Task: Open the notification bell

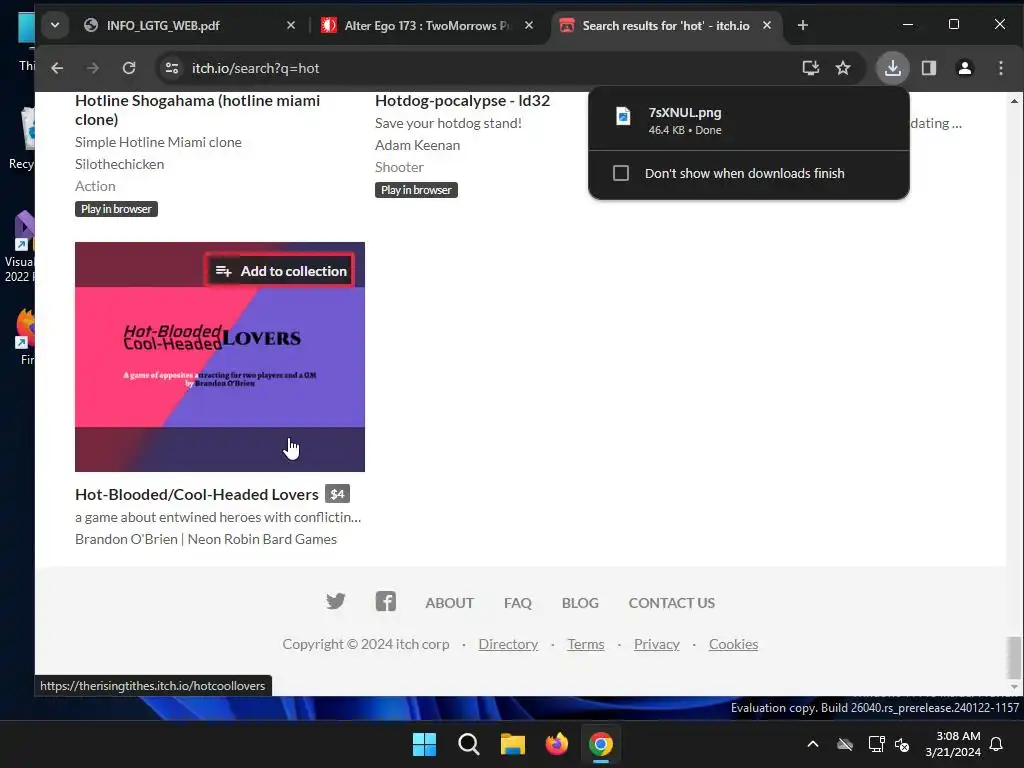Action: 997,744
